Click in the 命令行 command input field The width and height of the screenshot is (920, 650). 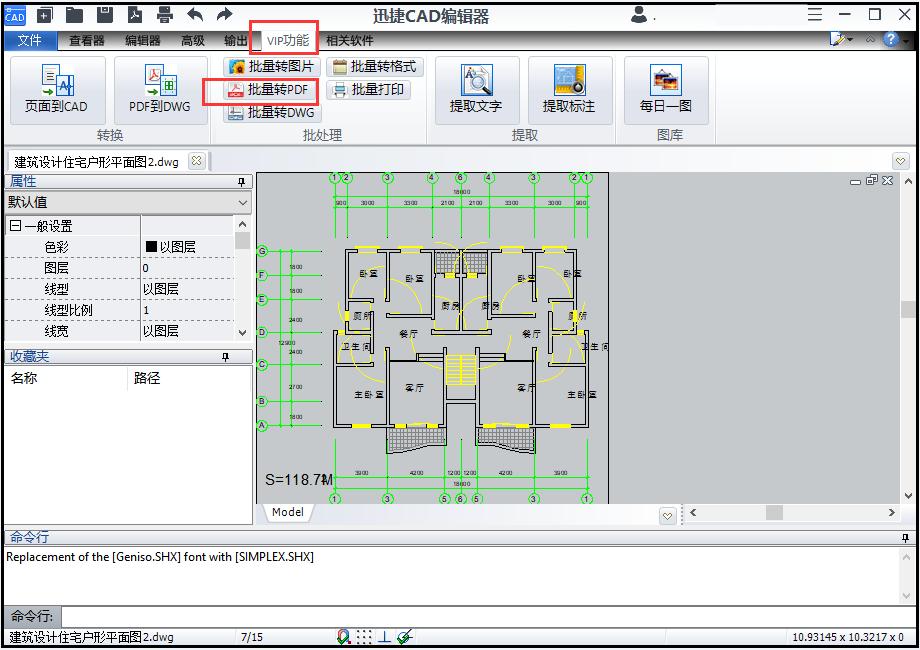[x=480, y=616]
